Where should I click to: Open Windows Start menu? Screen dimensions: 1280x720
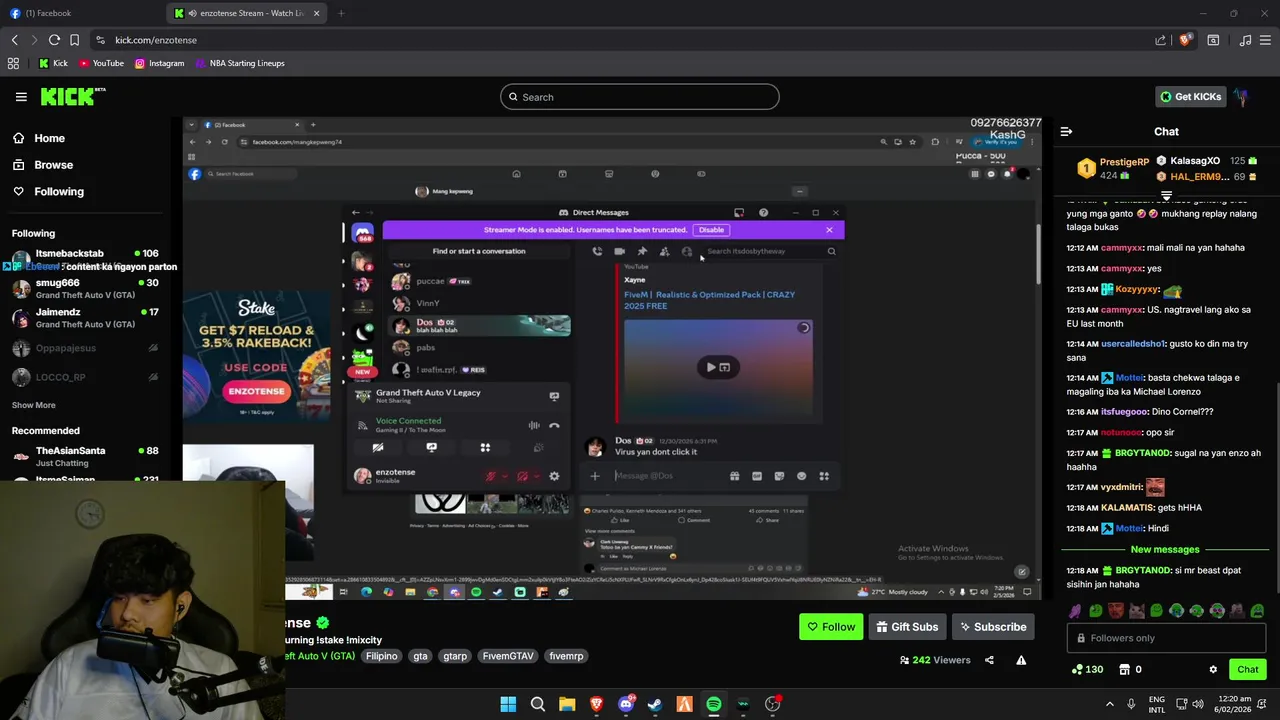508,704
